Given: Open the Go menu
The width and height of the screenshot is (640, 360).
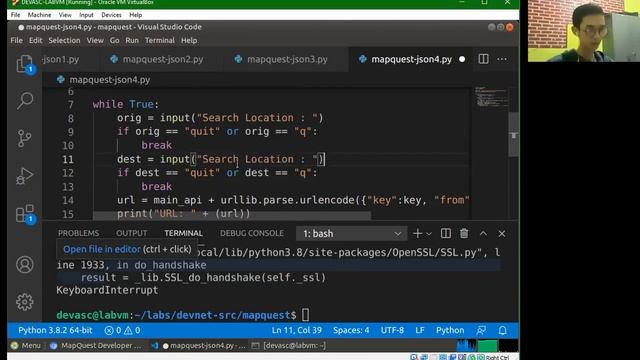Looking at the screenshot, I should point(114,40).
